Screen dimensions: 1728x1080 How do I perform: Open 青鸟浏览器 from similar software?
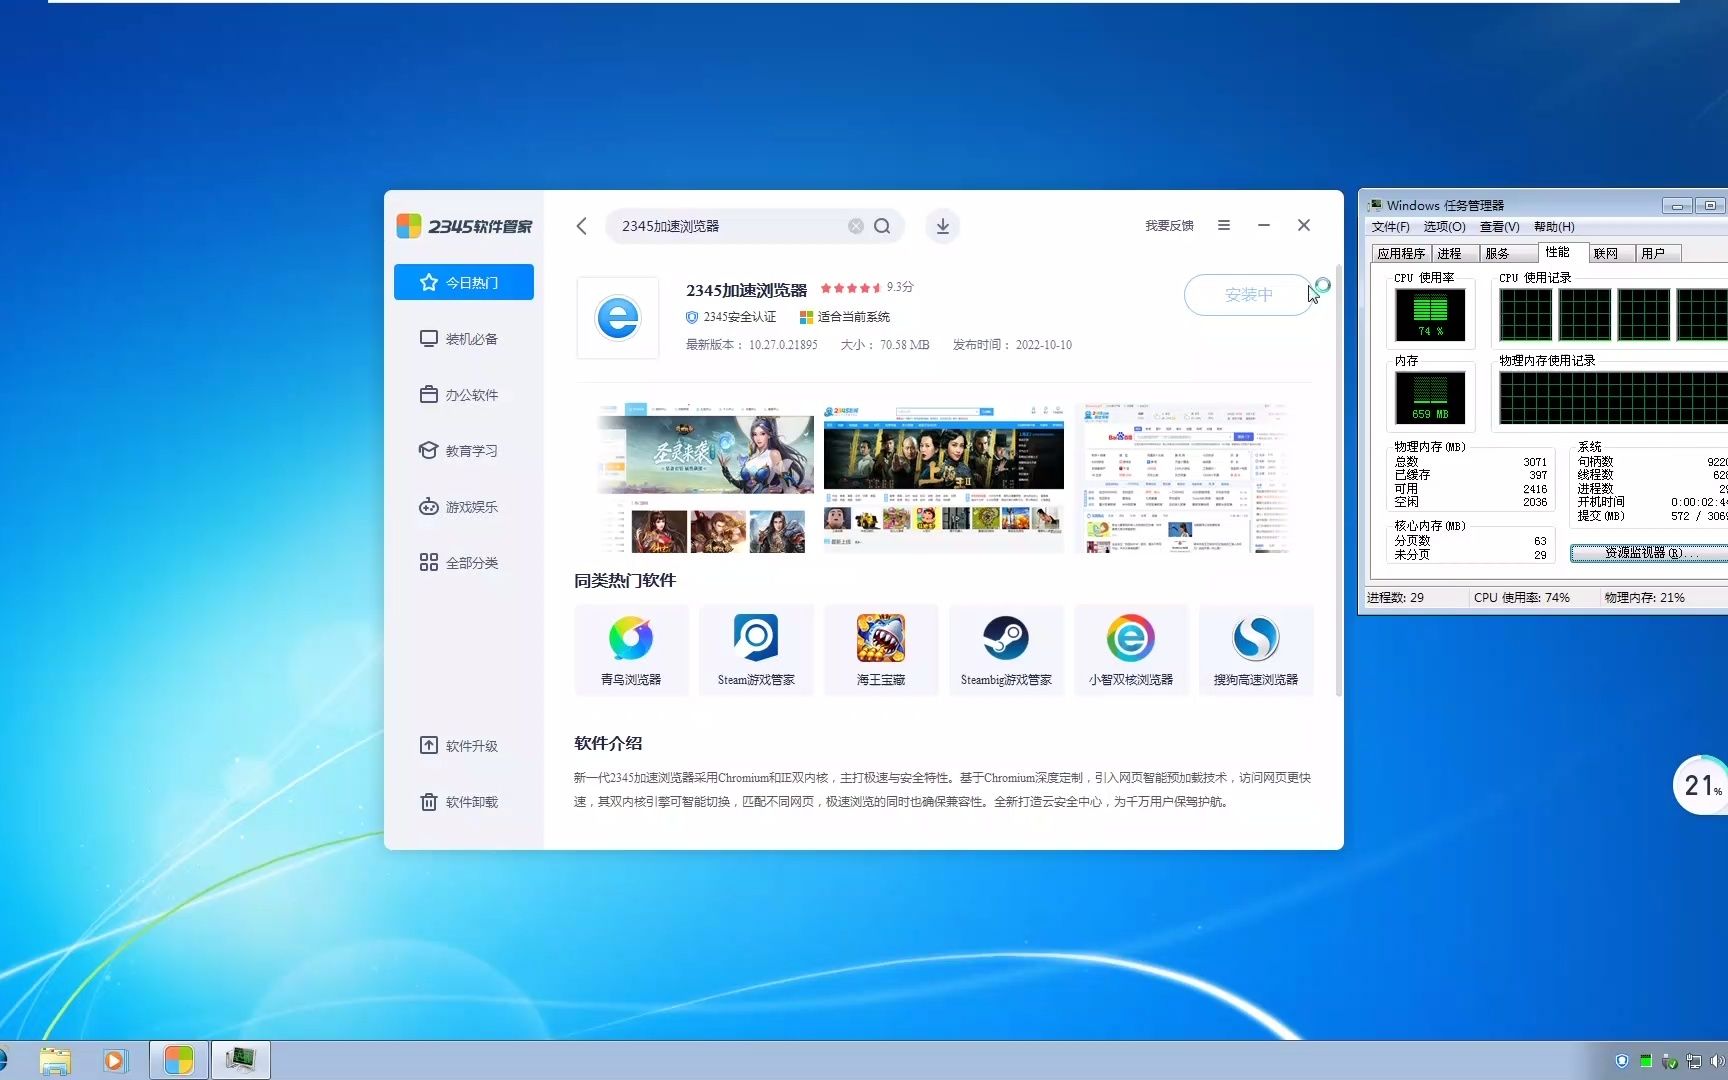(x=631, y=650)
